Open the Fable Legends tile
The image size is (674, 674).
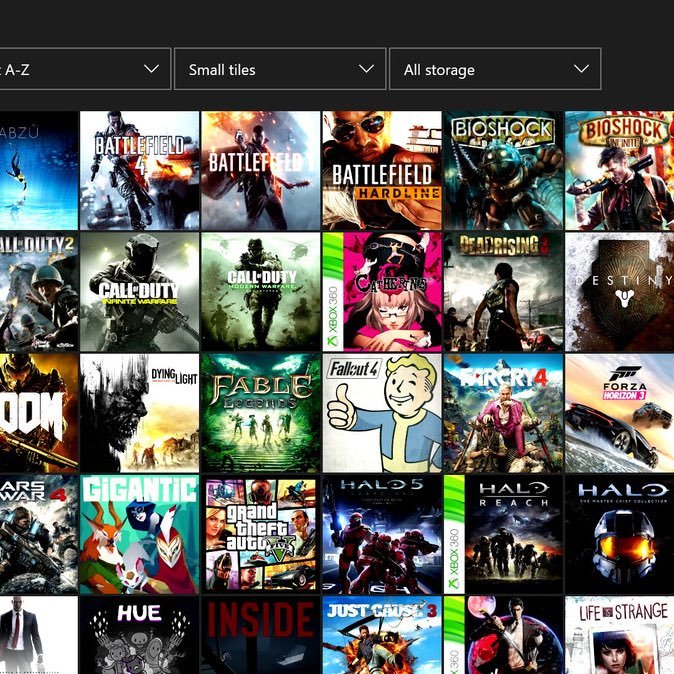(x=260, y=413)
